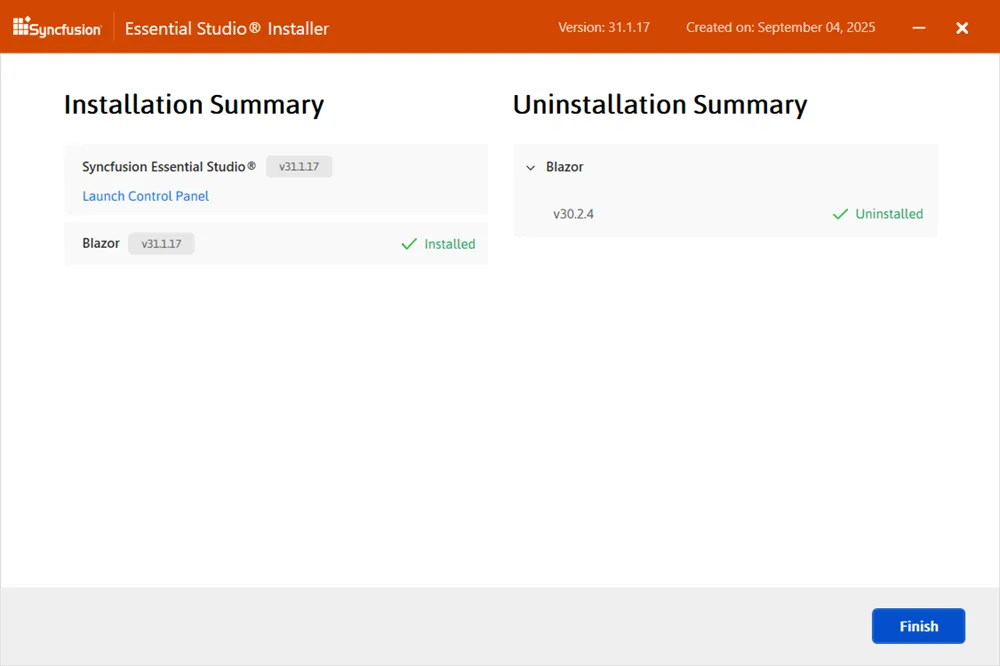The height and width of the screenshot is (666, 1000).
Task: Click the v31.1.17 version badge beside Blazor
Action: tap(161, 243)
